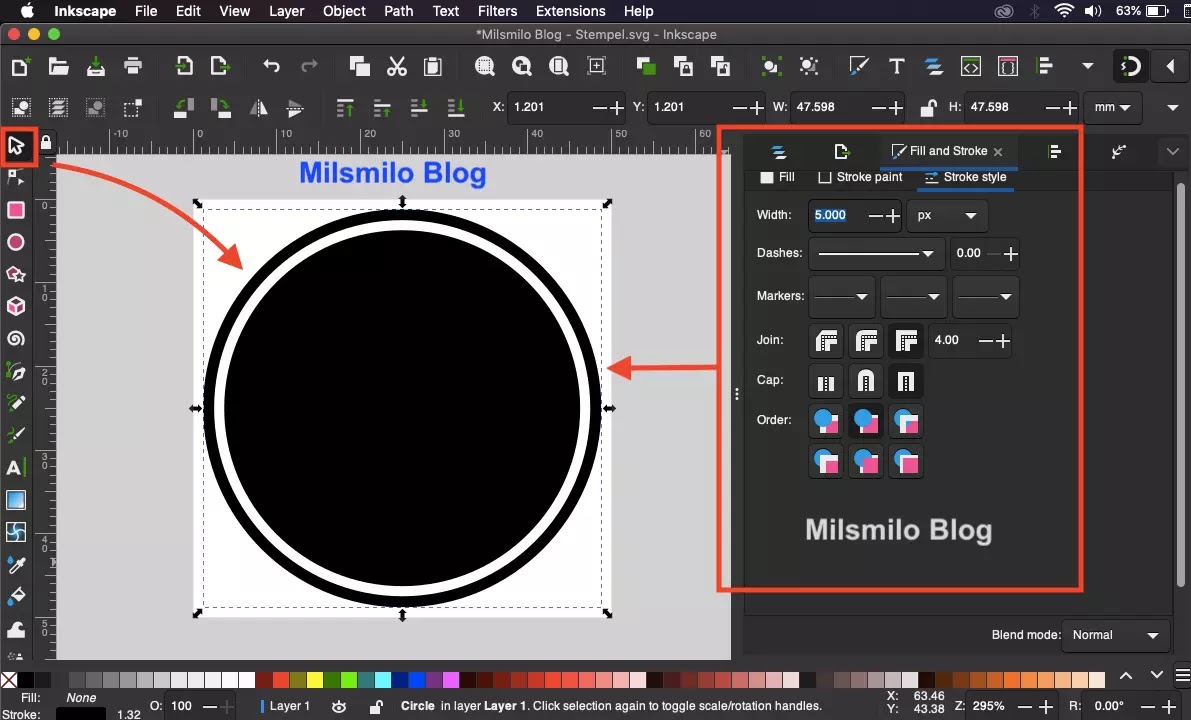The width and height of the screenshot is (1191, 720).
Task: Open the mm units dropdown
Action: [1113, 108]
